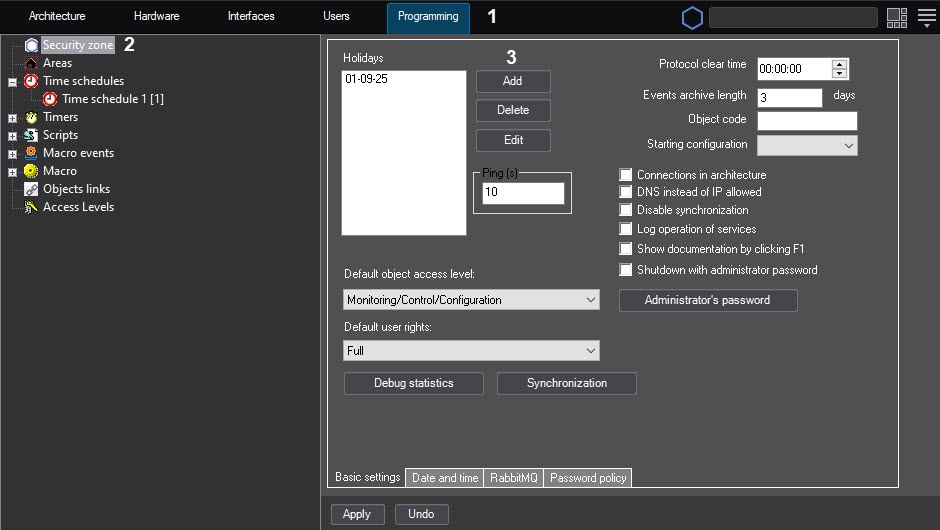940x530 pixels.
Task: Click the Scripts icon in the tree
Action: [31, 135]
